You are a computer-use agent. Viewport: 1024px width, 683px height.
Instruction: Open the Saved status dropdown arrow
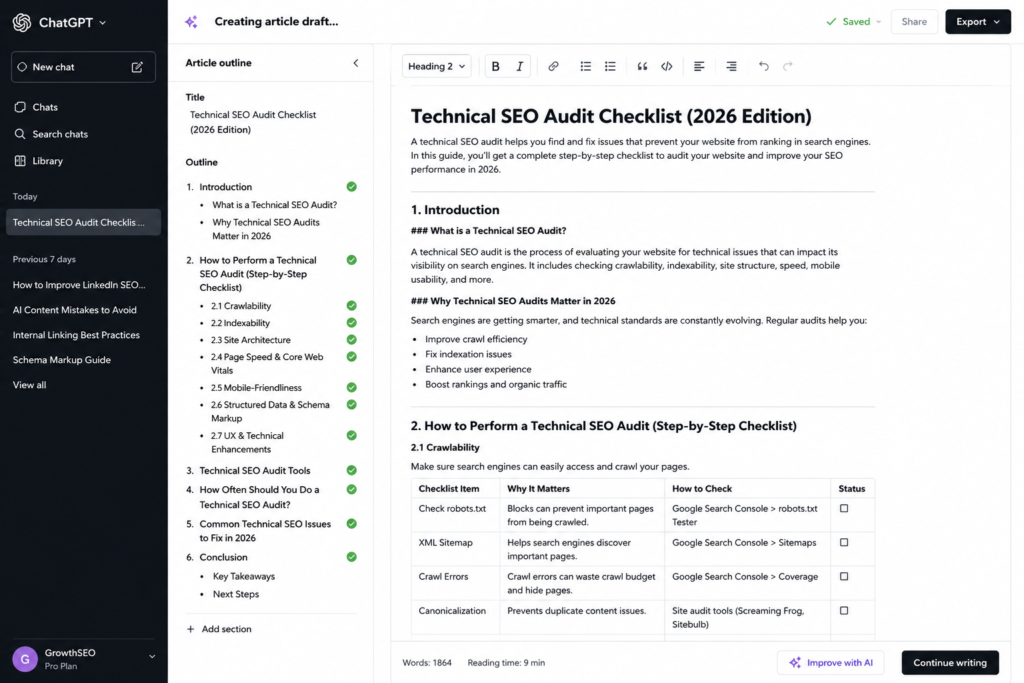(878, 22)
